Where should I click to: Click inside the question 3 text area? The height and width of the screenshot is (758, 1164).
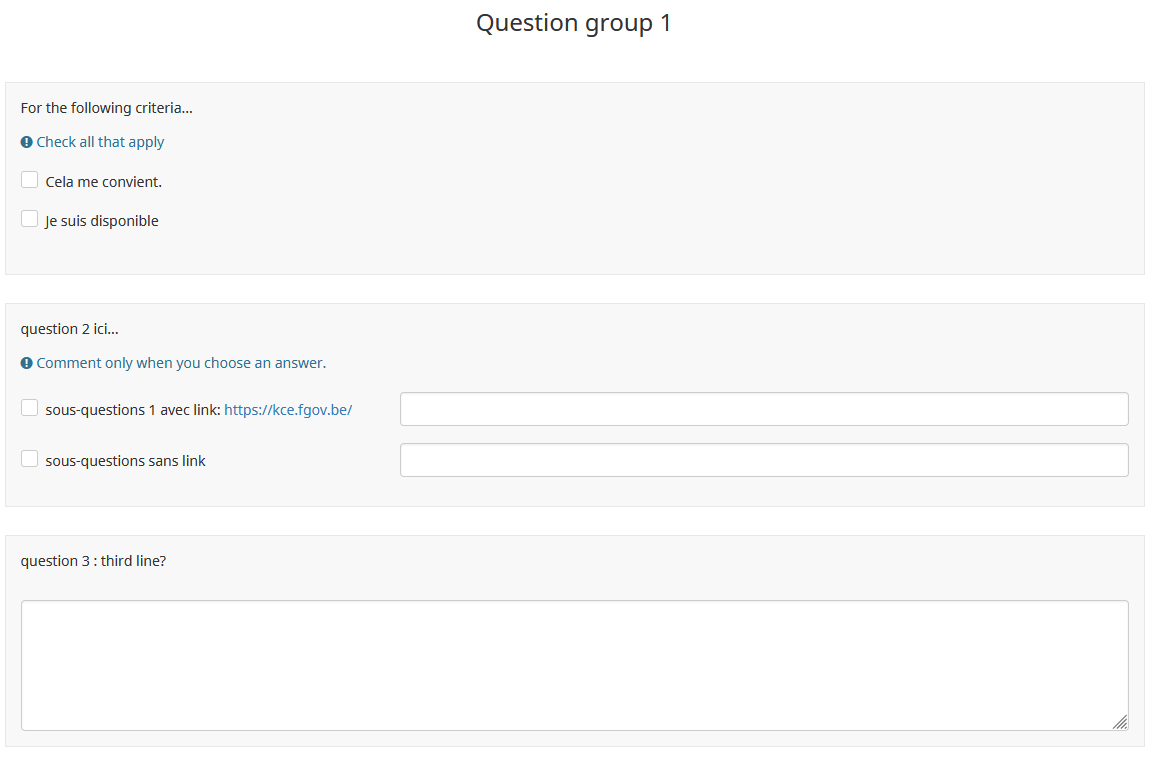click(574, 665)
